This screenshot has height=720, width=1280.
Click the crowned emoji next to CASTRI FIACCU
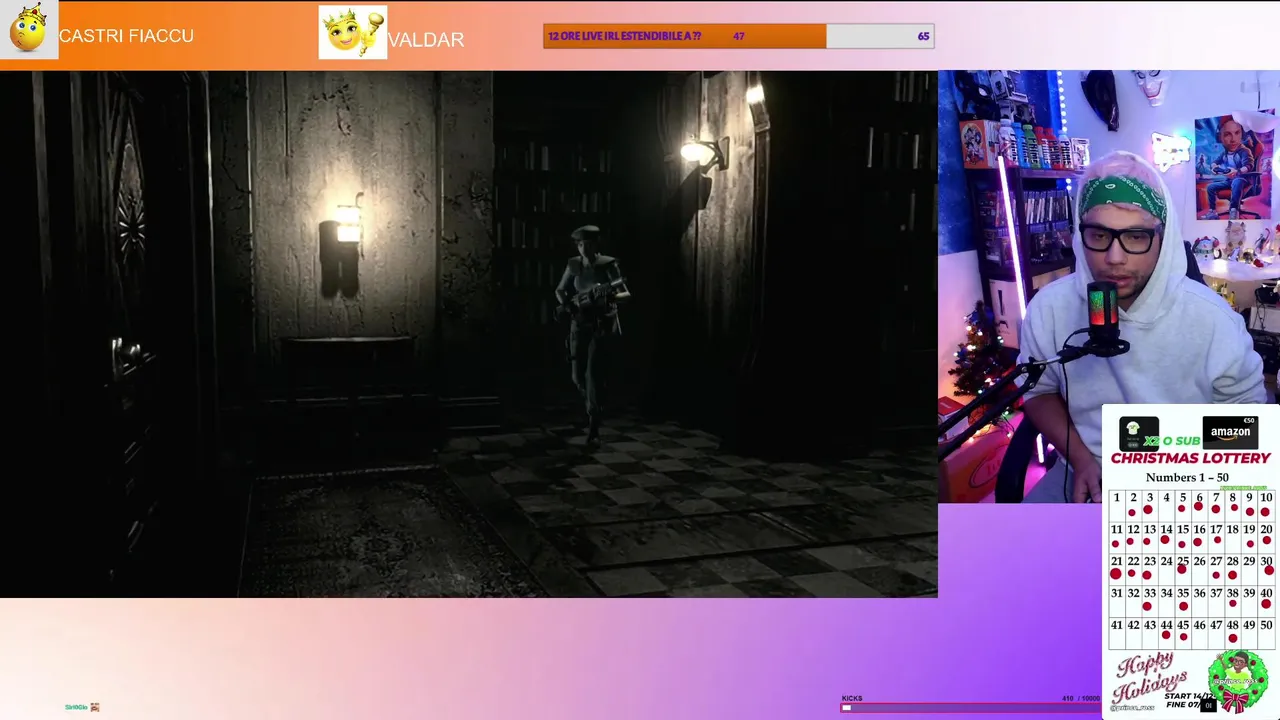(29, 30)
